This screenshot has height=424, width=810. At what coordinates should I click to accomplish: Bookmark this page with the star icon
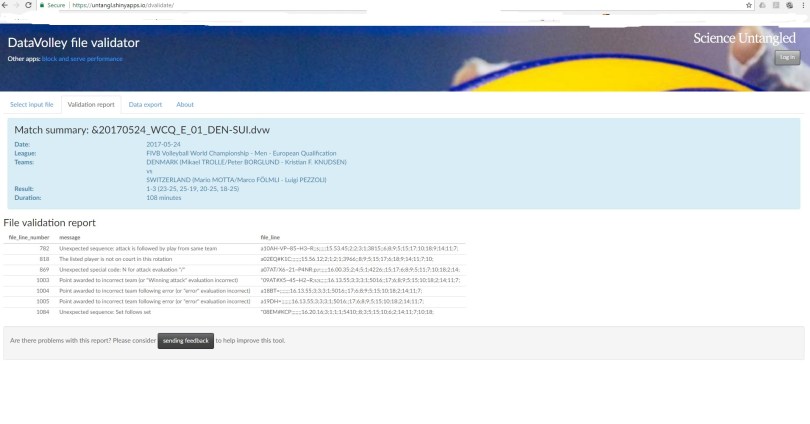coord(749,5)
